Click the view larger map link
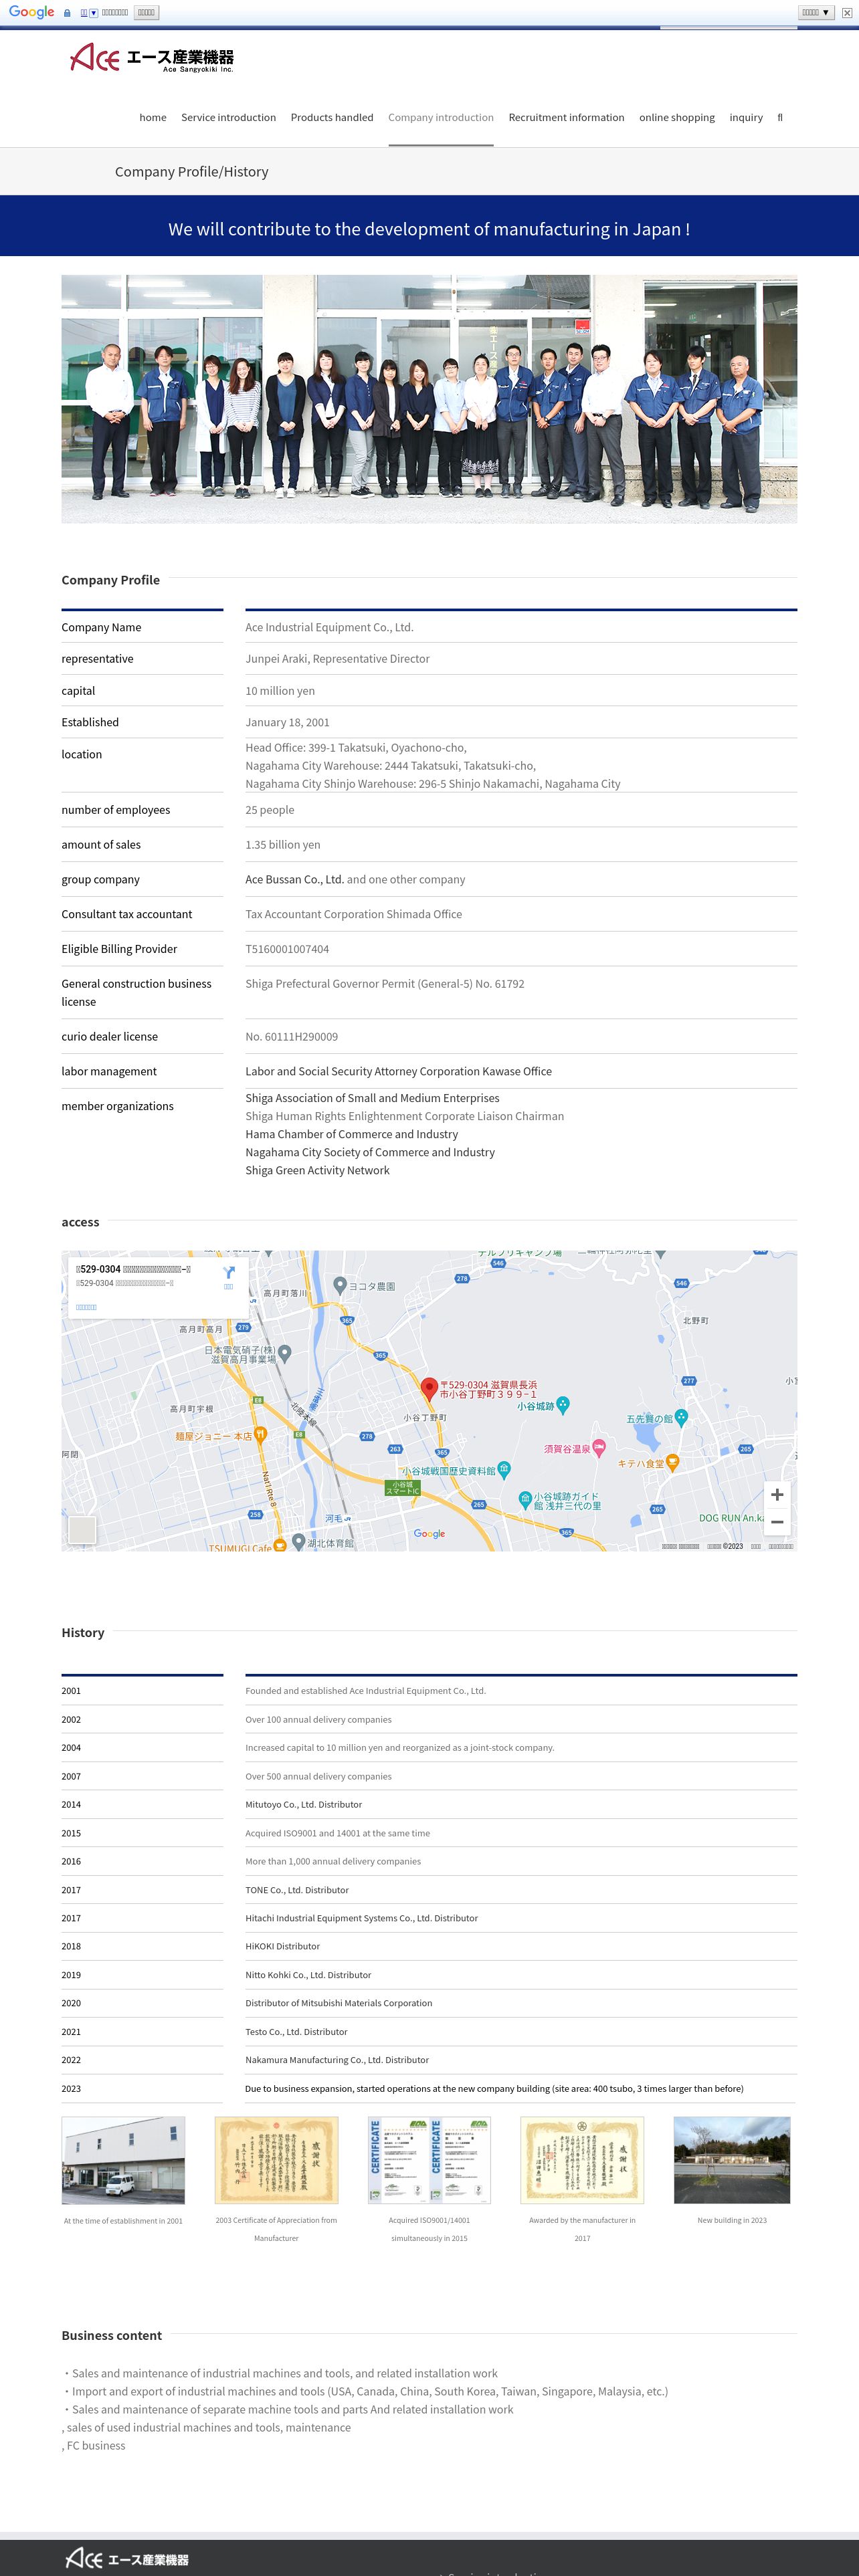 [x=87, y=1307]
